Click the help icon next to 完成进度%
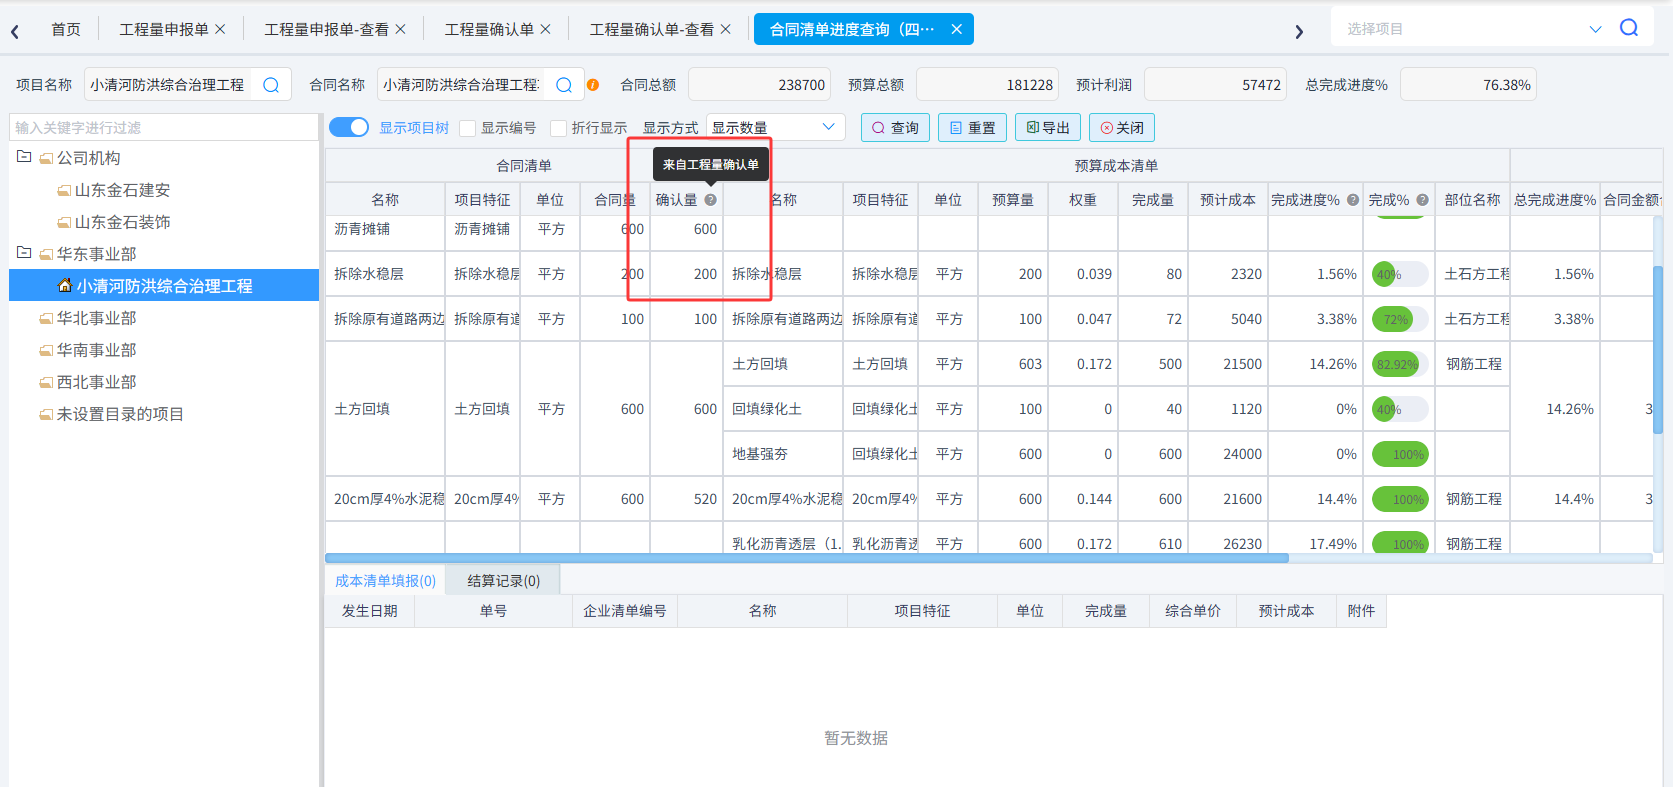The height and width of the screenshot is (787, 1673). point(1353,200)
